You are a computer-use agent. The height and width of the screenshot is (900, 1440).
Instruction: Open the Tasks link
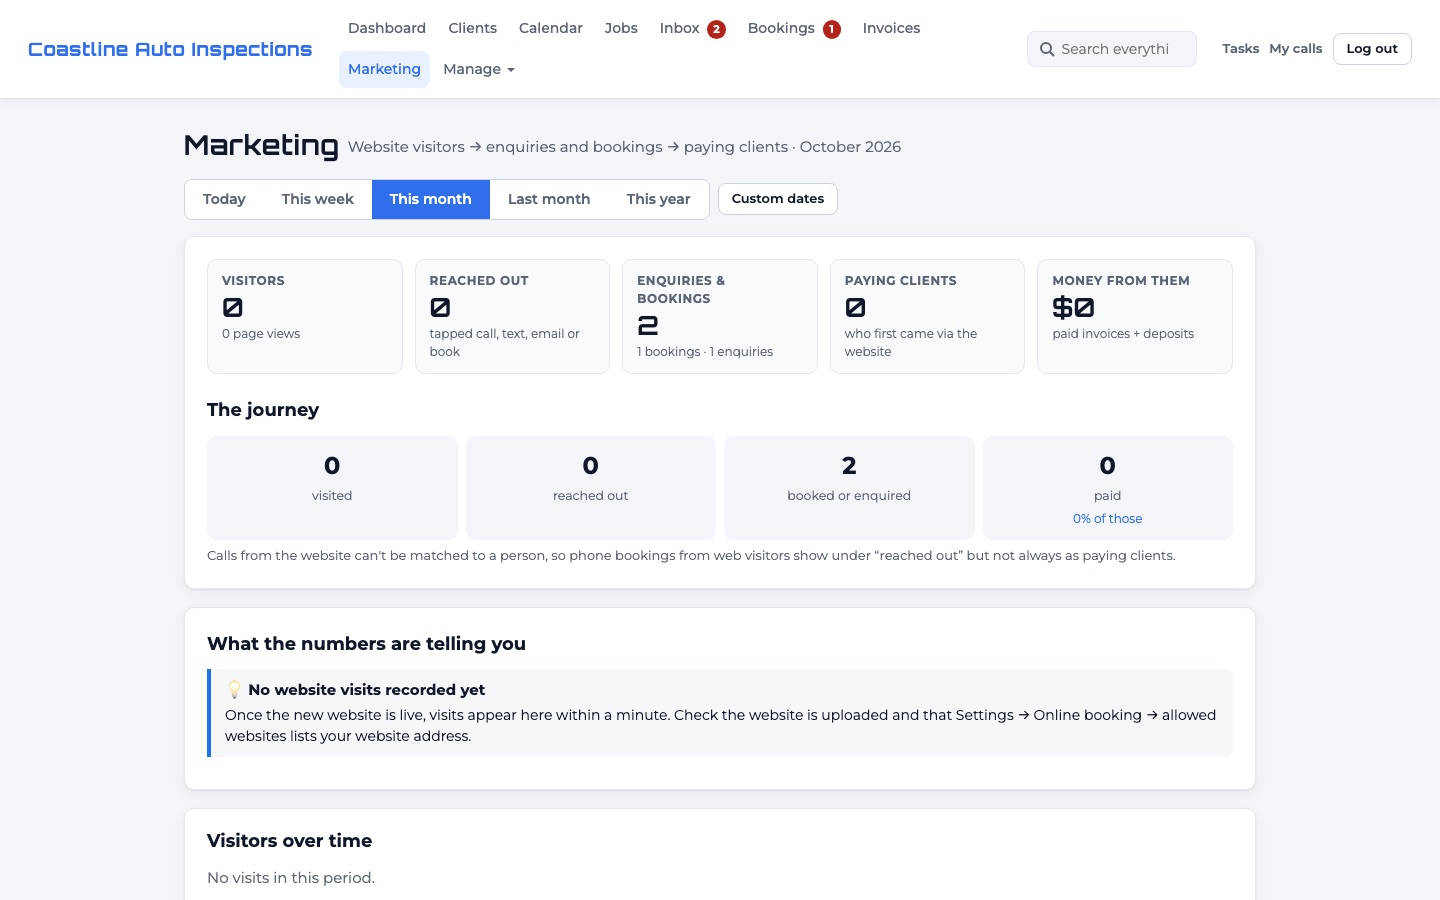pyautogui.click(x=1240, y=49)
